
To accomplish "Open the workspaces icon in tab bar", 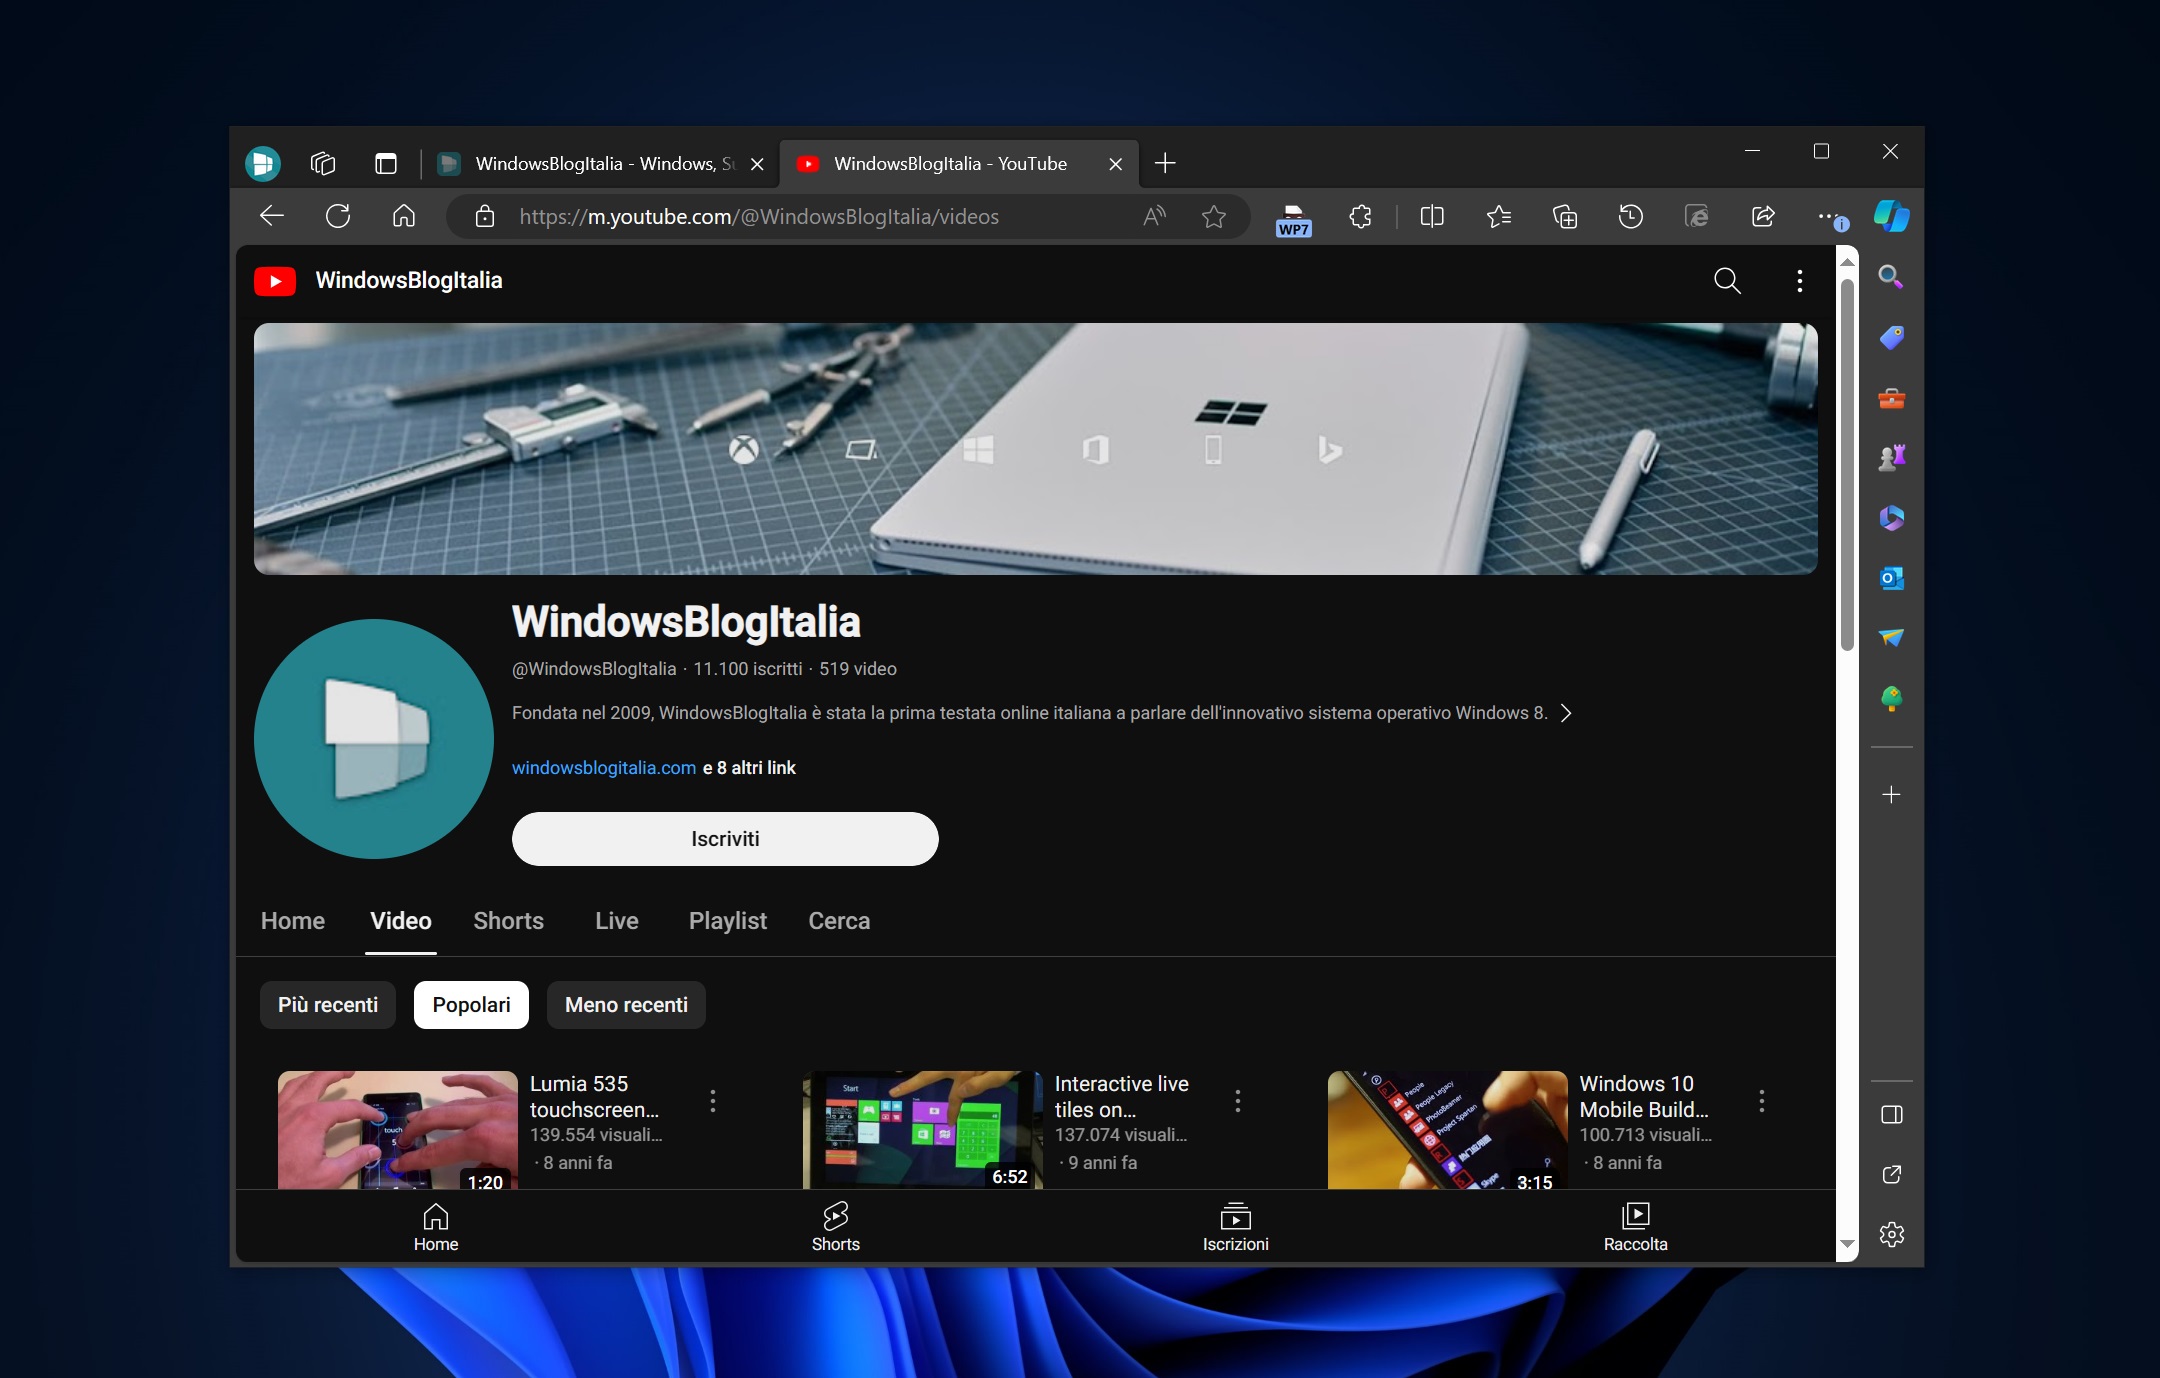I will tap(323, 163).
